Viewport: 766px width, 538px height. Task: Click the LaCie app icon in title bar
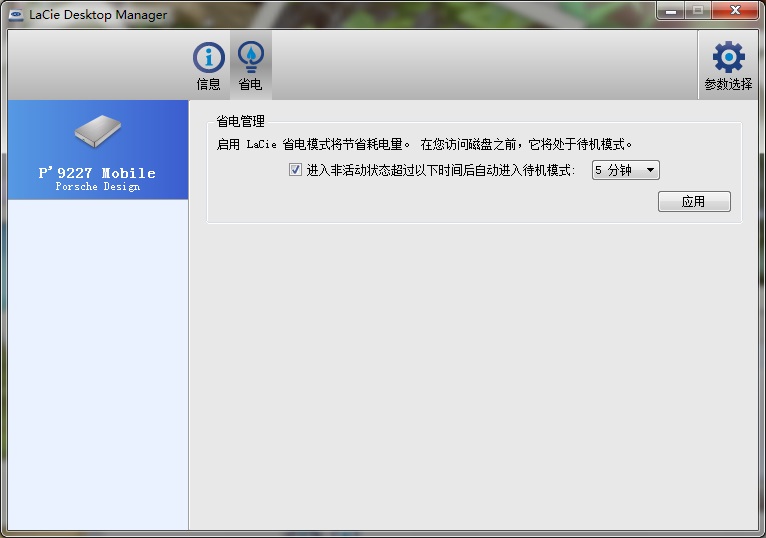[16, 15]
